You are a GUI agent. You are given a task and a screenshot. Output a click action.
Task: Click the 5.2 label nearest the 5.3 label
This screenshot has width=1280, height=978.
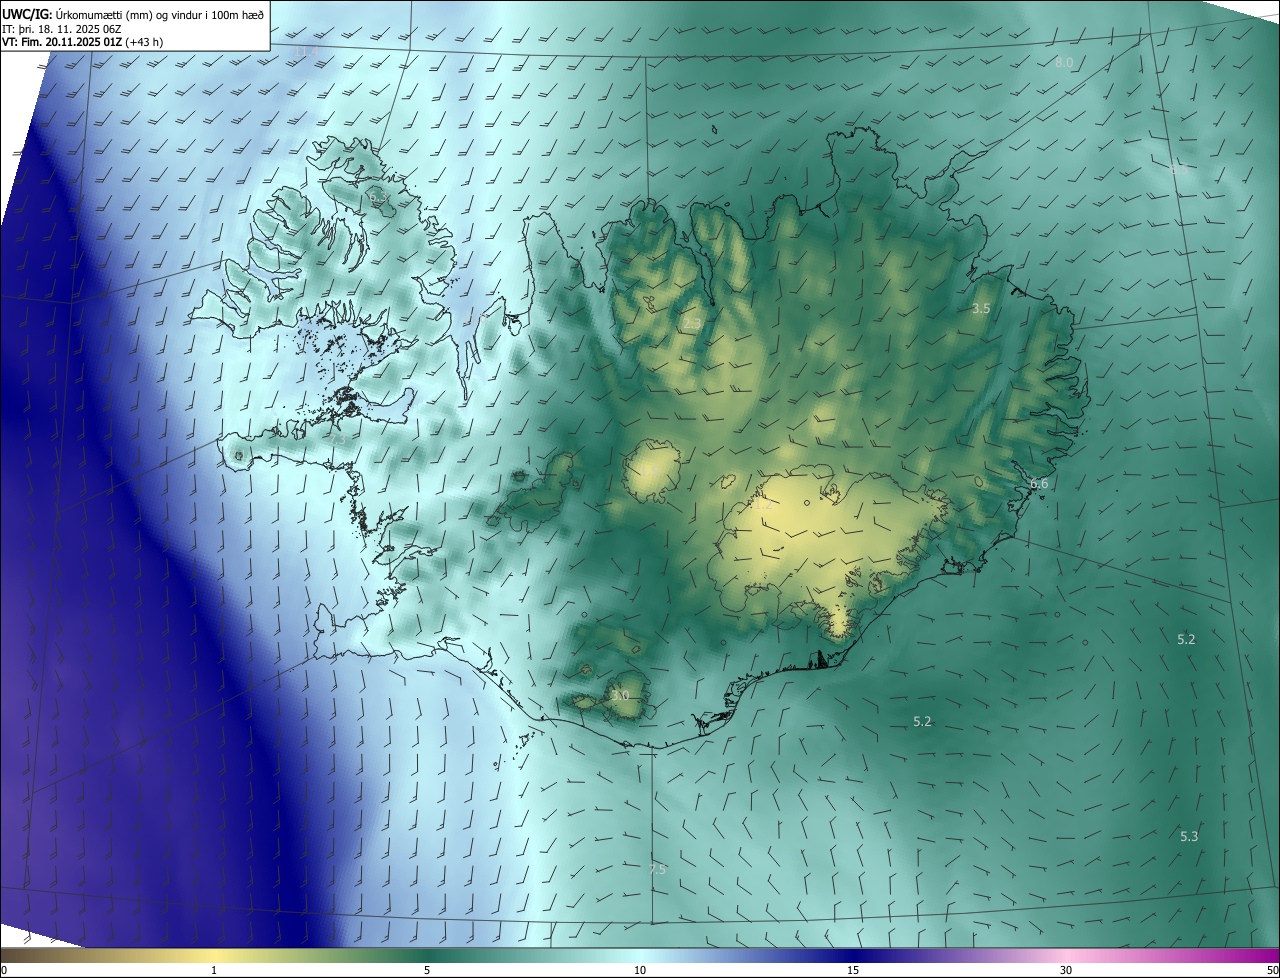[x=1186, y=639]
